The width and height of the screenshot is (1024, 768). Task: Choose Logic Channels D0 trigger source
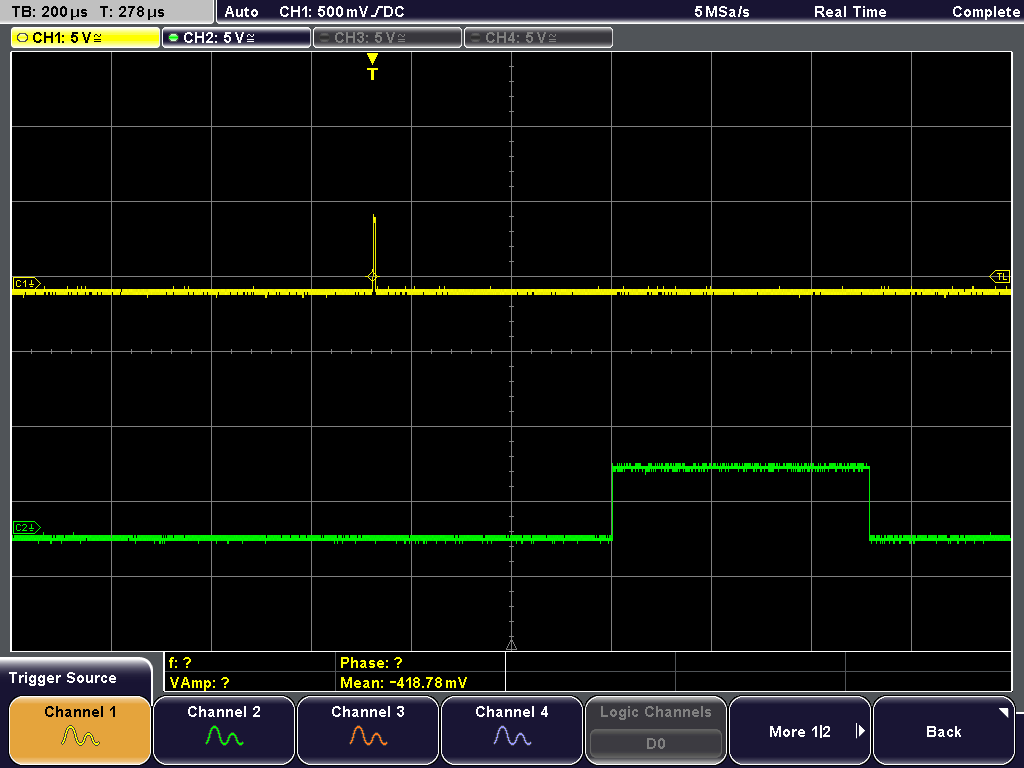point(656,730)
